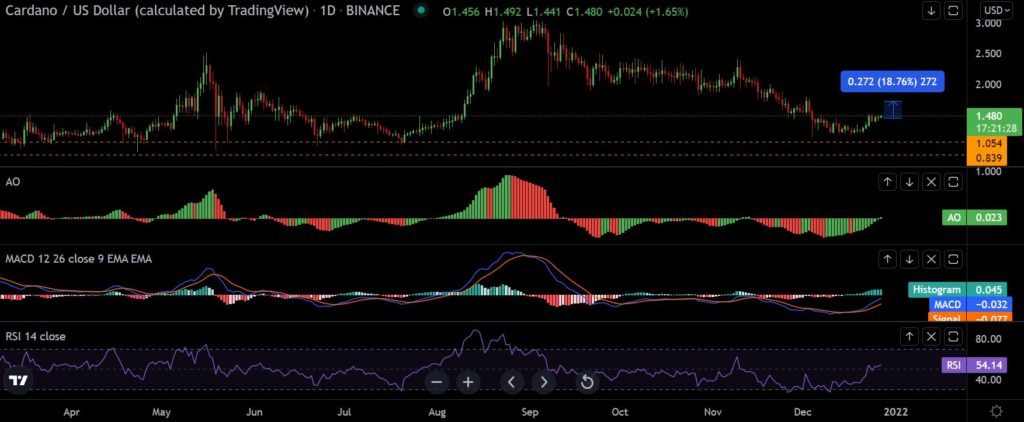Image resolution: width=1024 pixels, height=422 pixels.
Task: Move the AO pane up
Action: click(x=887, y=182)
